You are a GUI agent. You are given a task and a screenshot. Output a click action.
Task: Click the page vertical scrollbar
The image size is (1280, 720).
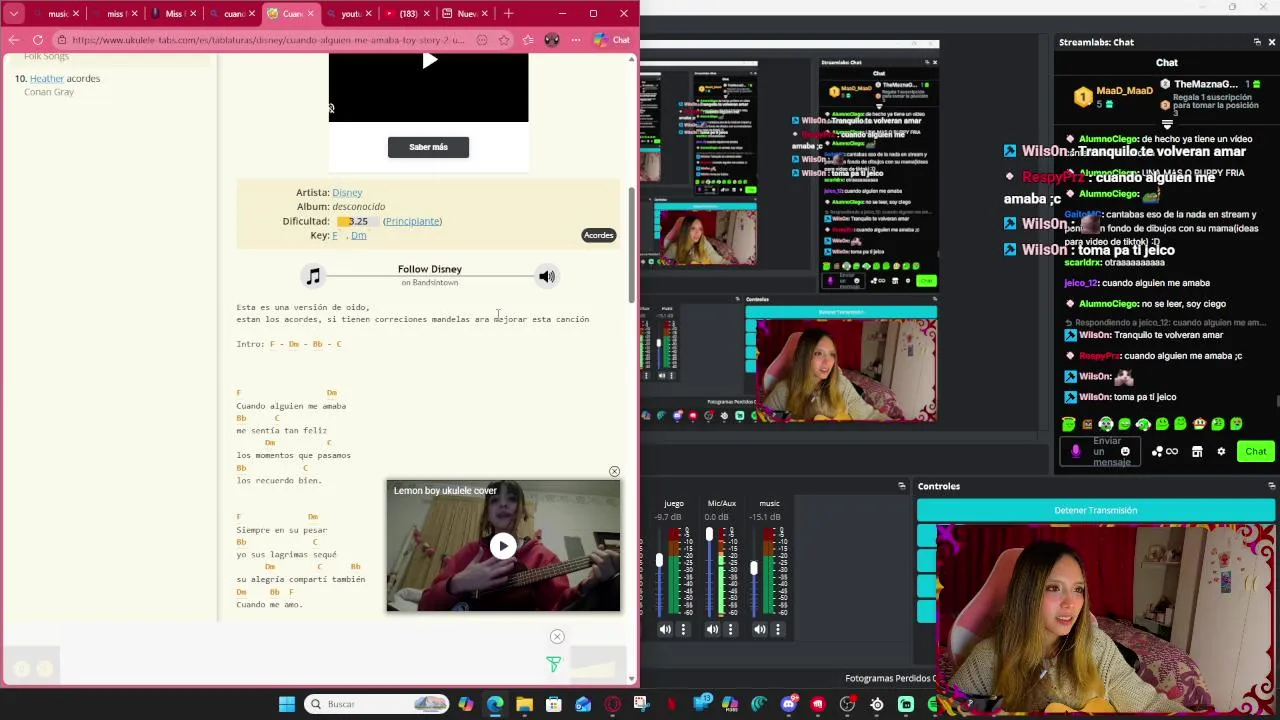click(x=631, y=243)
